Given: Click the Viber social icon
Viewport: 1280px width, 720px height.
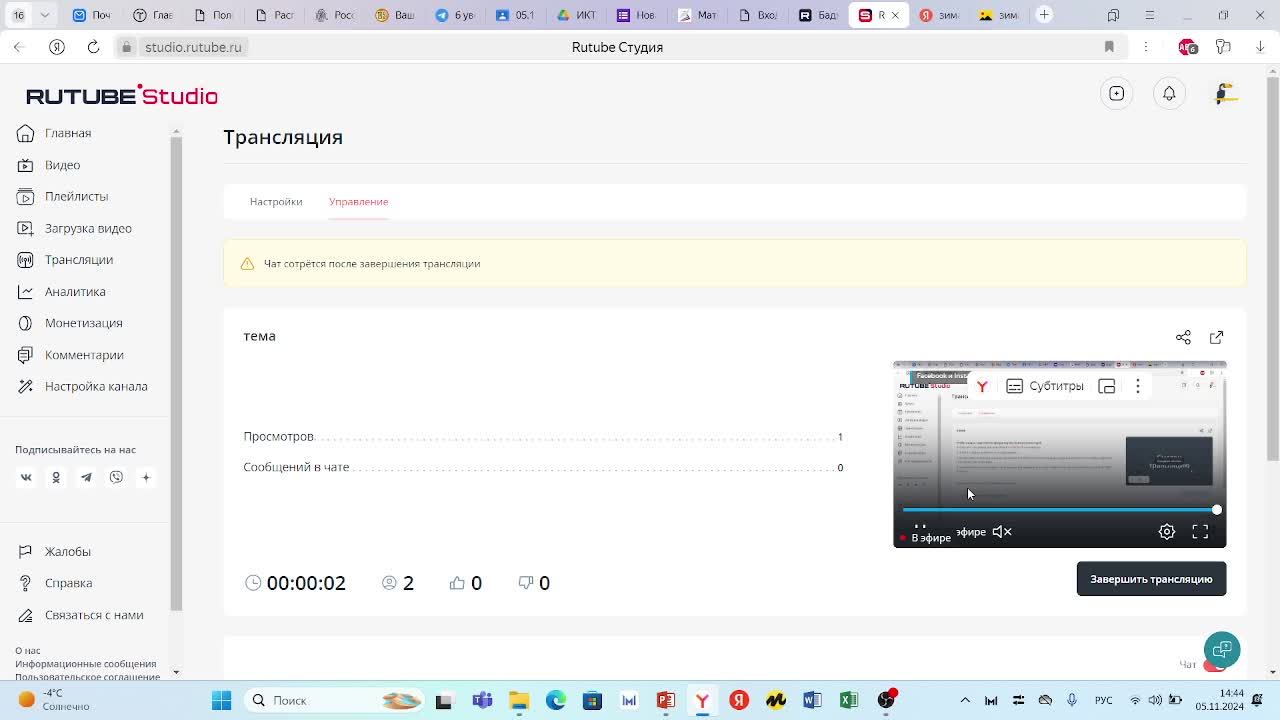Looking at the screenshot, I should pos(116,478).
